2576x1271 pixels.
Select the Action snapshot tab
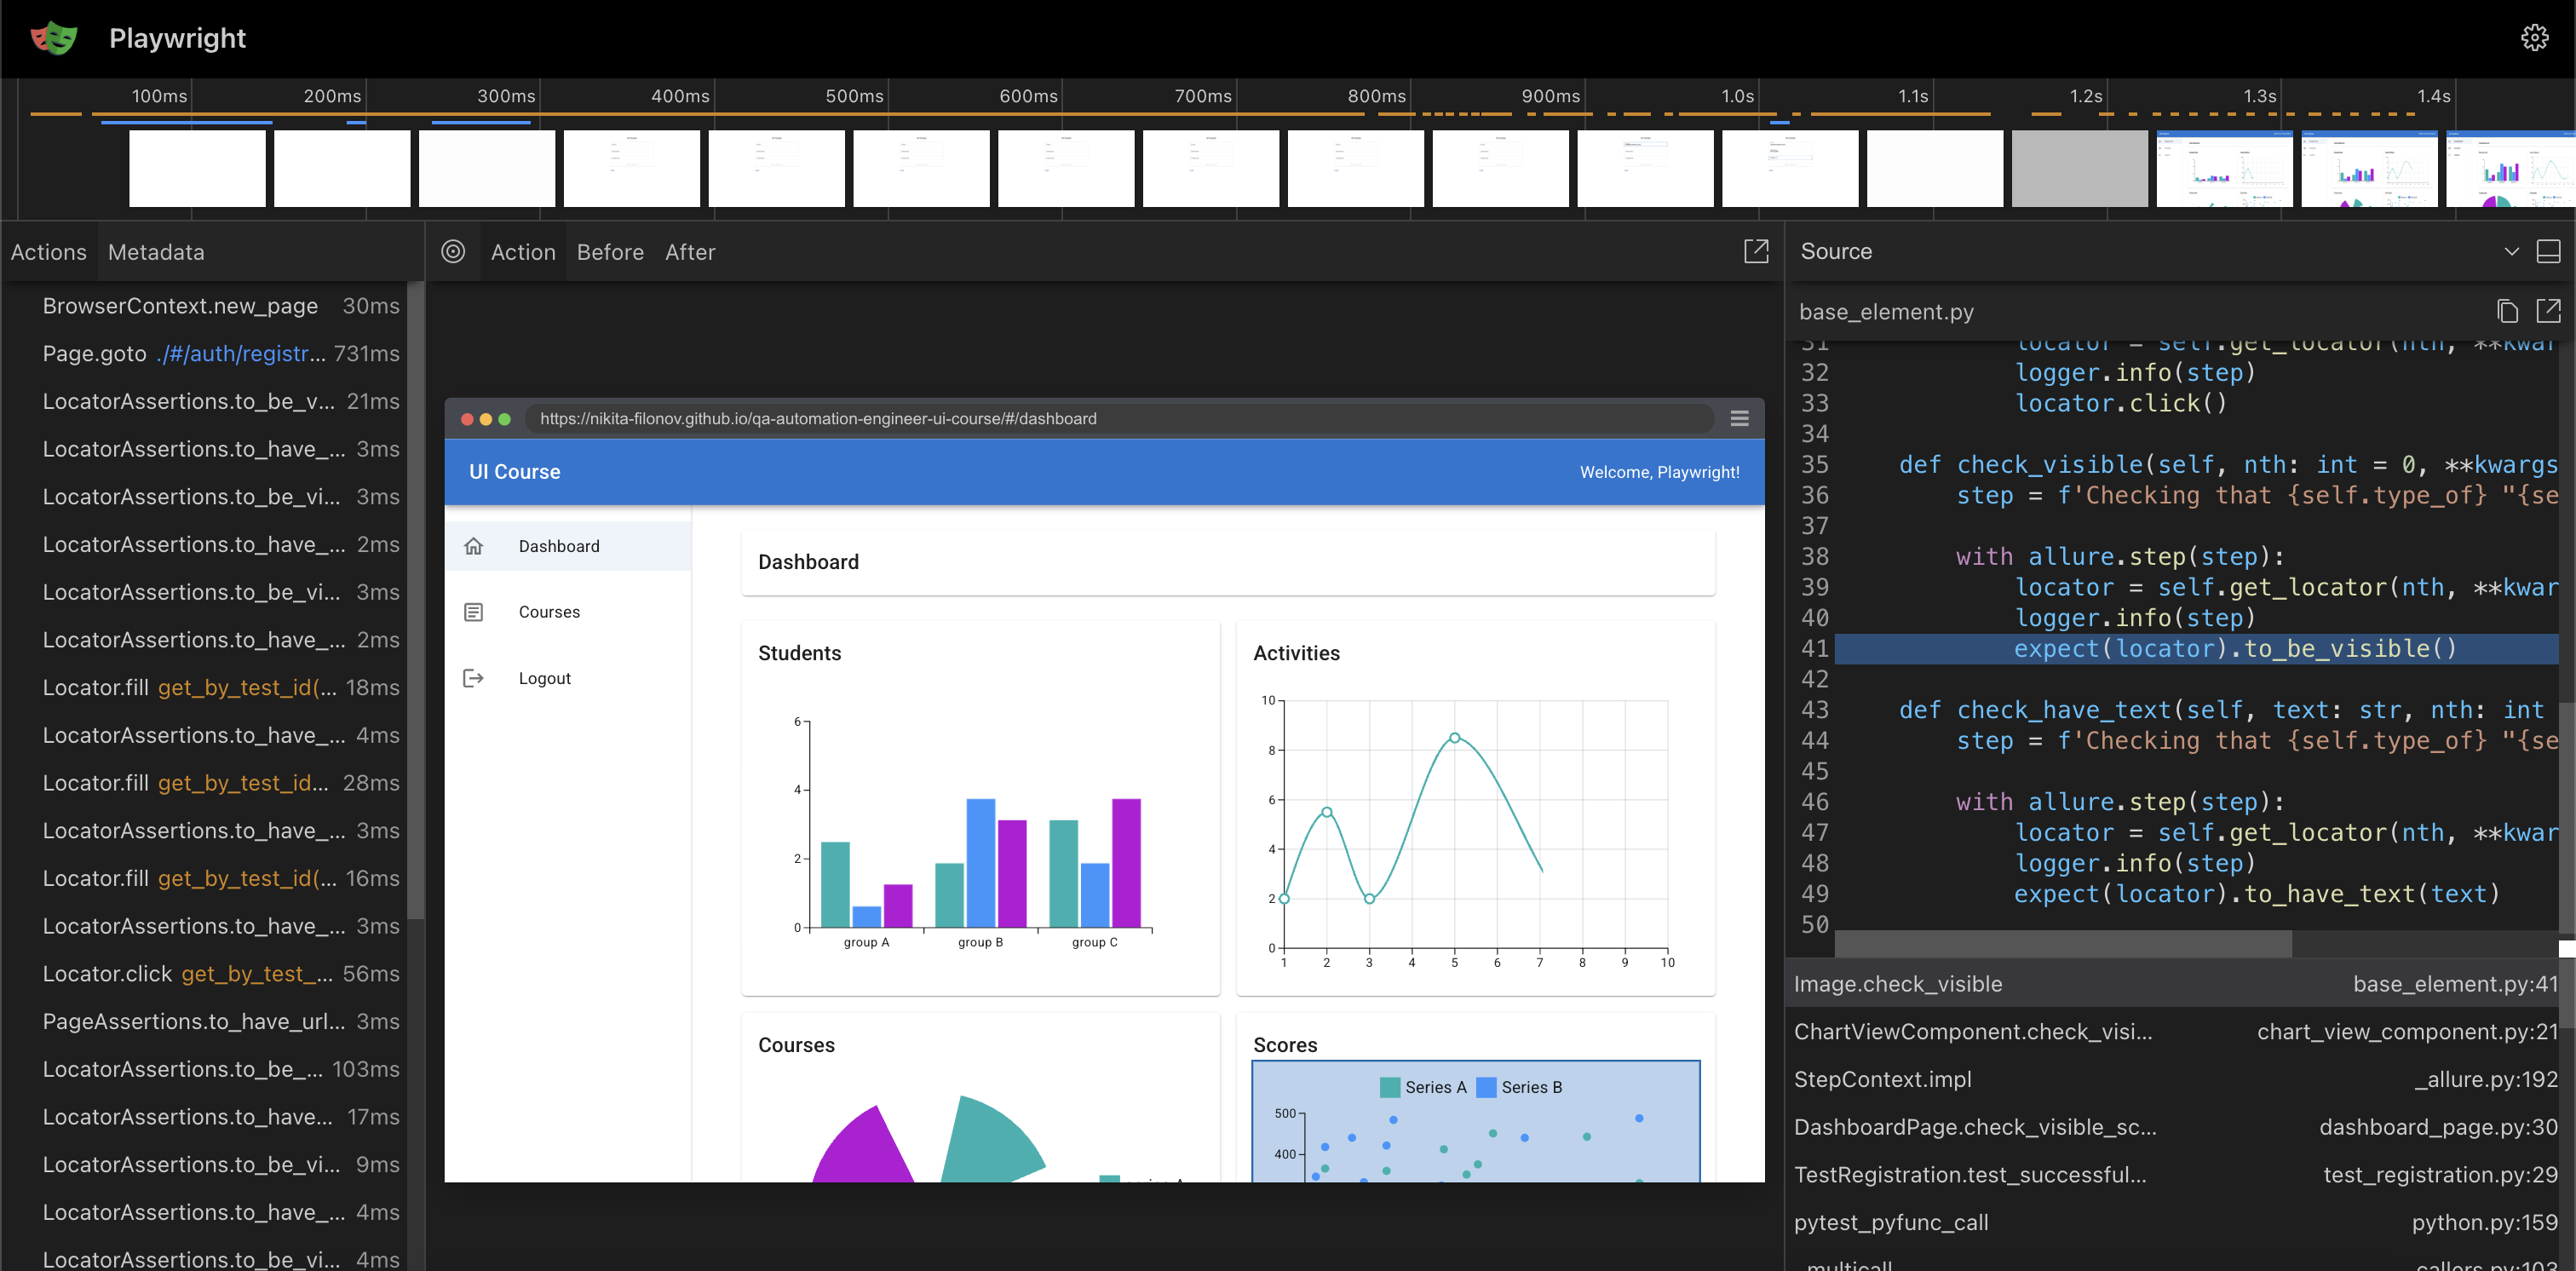[523, 252]
